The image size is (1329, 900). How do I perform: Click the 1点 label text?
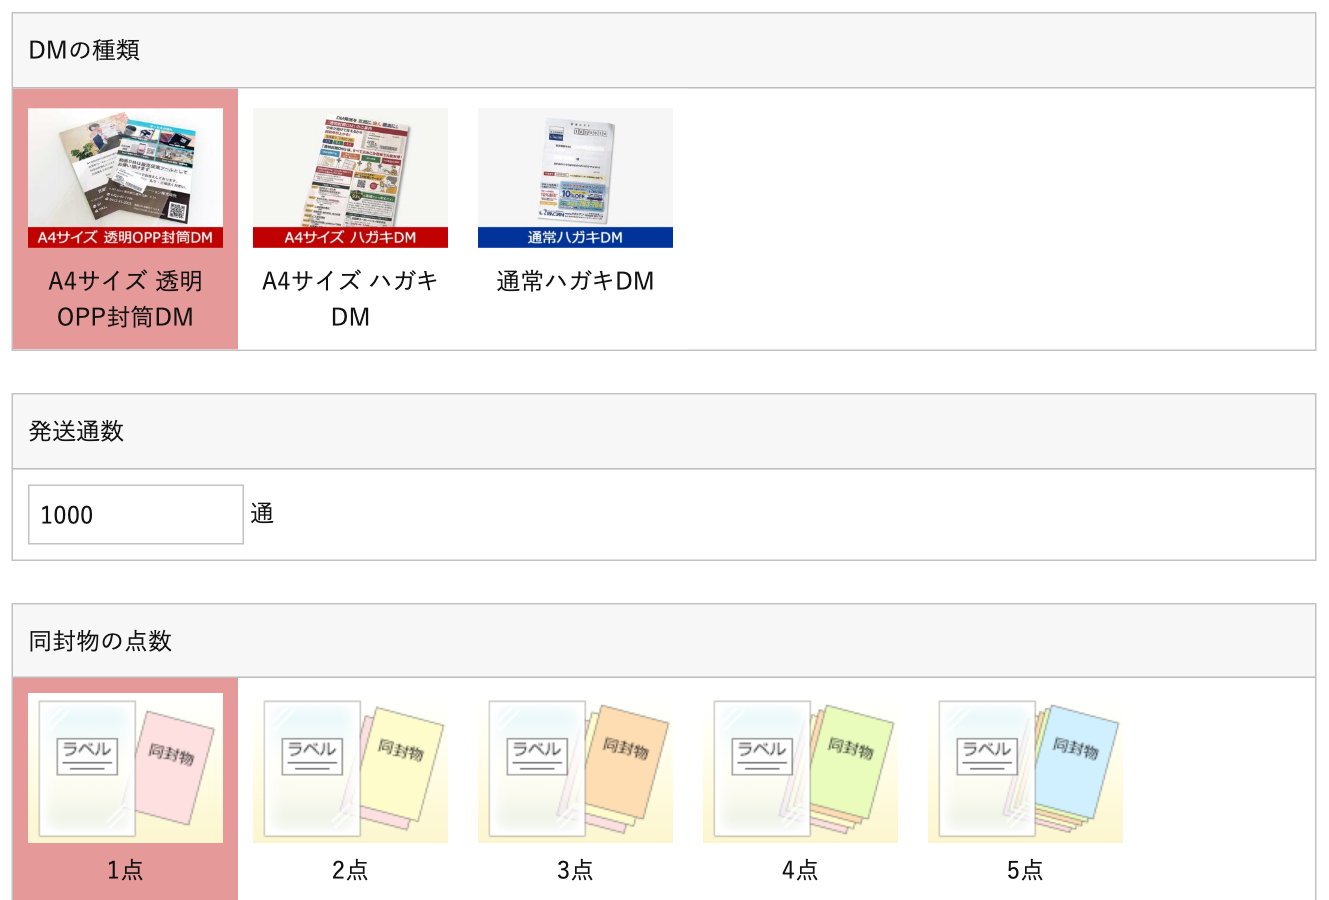click(x=125, y=870)
